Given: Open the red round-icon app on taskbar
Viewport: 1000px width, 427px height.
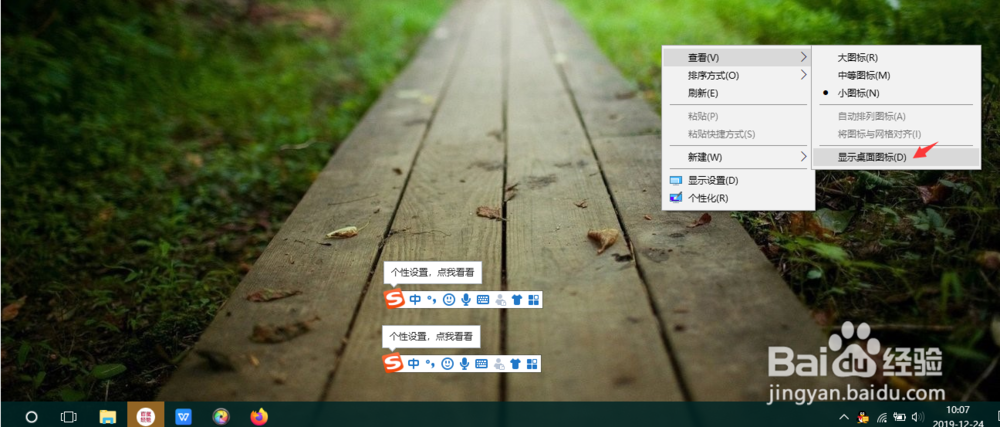Looking at the screenshot, I should tap(145, 417).
